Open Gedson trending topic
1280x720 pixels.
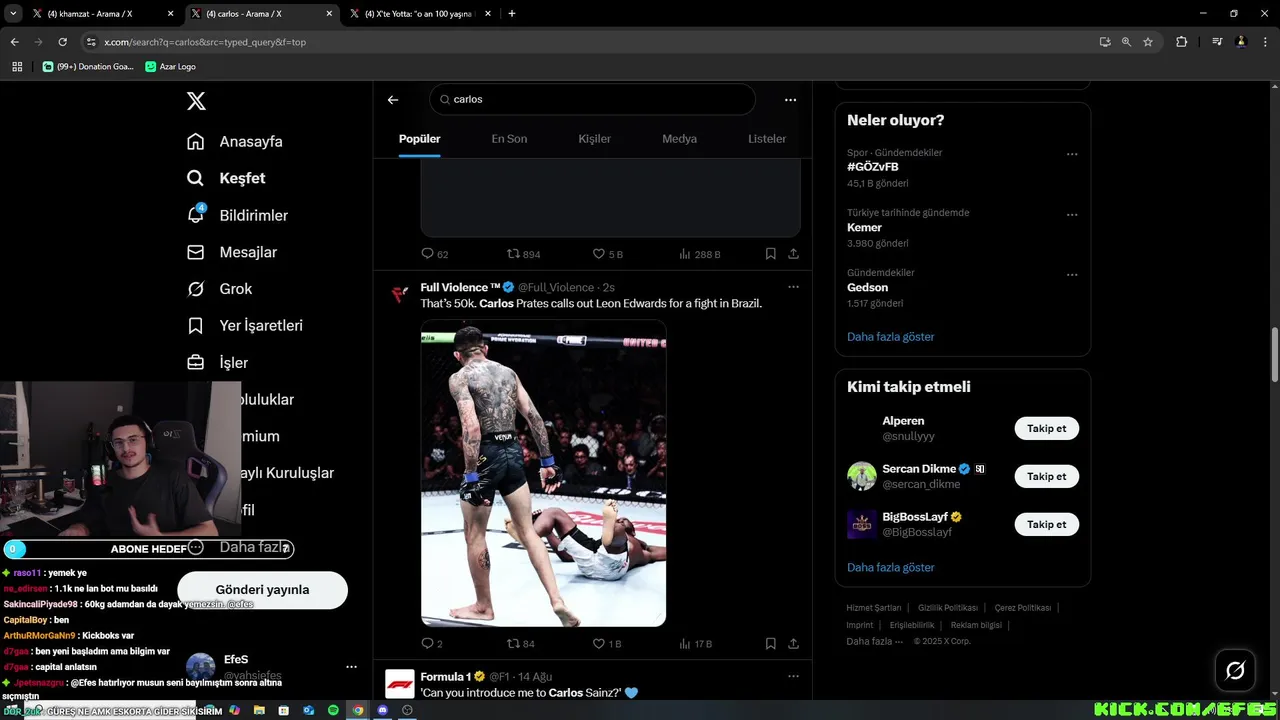pos(867,287)
